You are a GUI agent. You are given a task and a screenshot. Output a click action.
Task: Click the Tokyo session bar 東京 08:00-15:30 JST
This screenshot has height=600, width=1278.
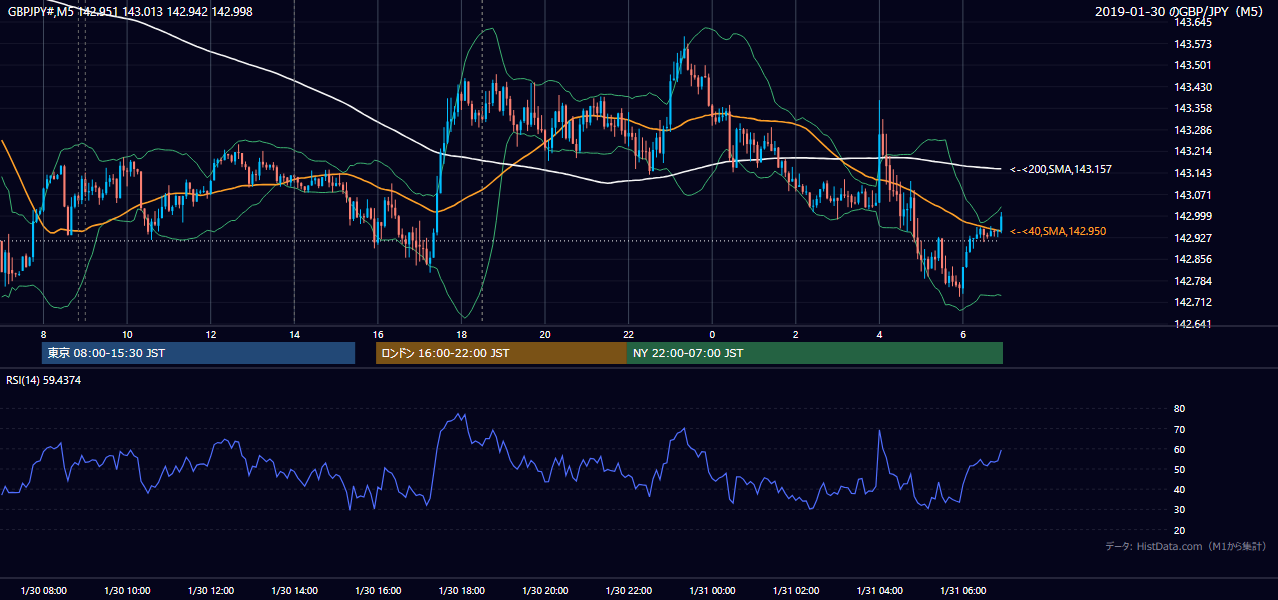[198, 353]
